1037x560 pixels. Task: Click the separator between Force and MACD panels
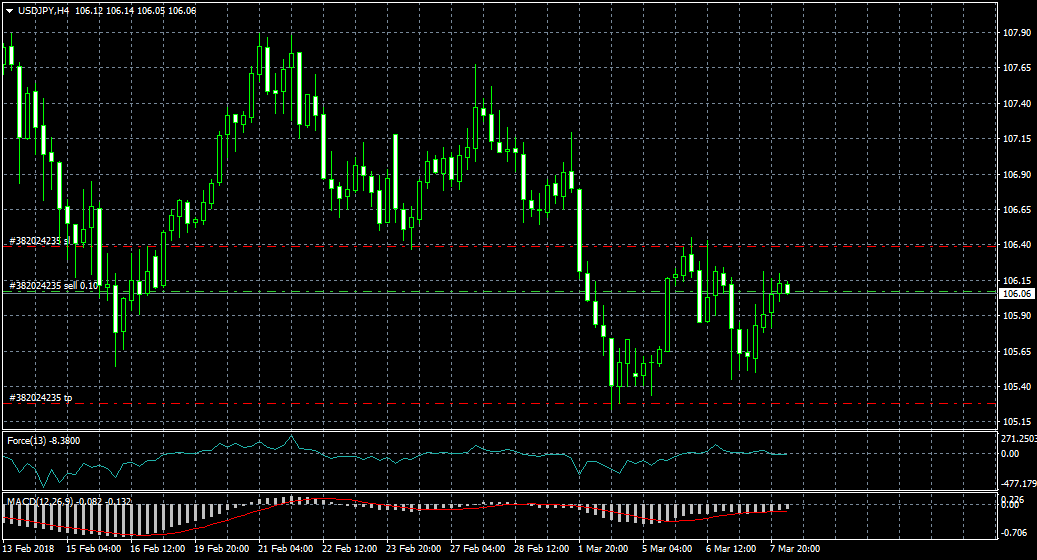point(500,490)
